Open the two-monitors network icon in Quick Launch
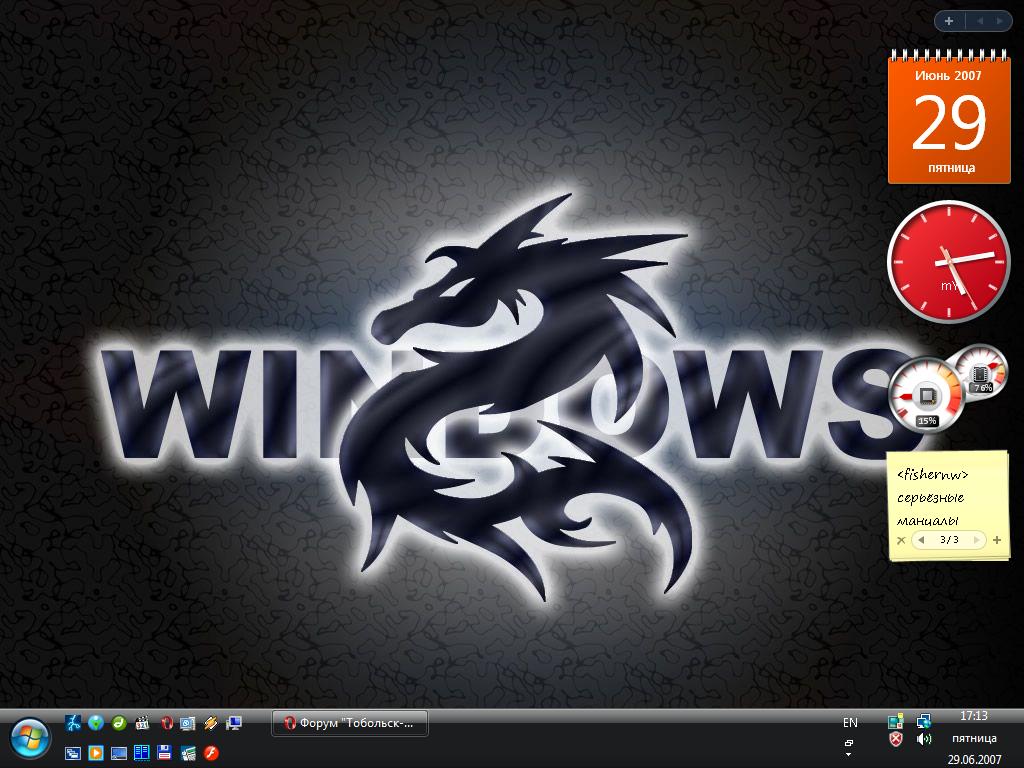This screenshot has height=768, width=1024. click(x=233, y=722)
